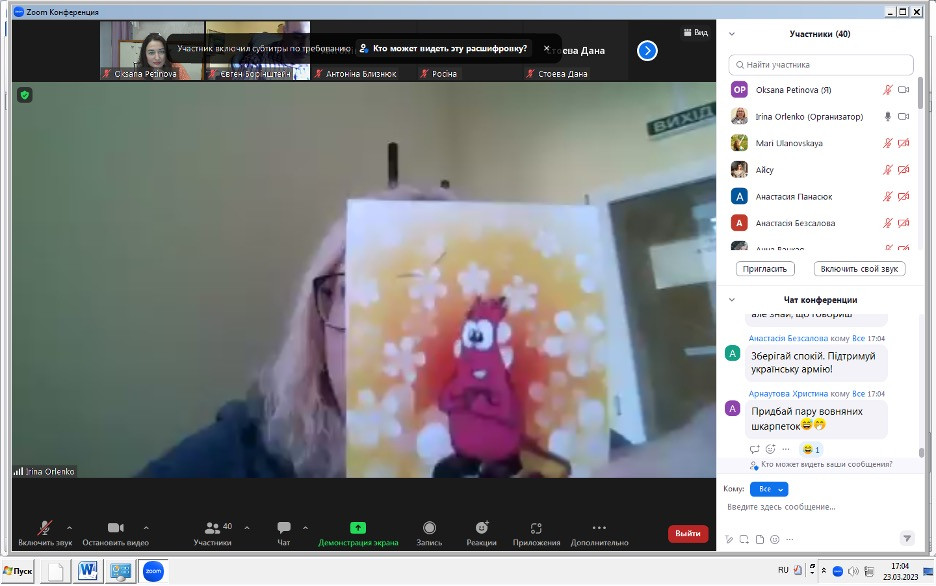Viewport: 936px width, 586px height.
Task: Select Стоєва Дана participant tile
Action: [575, 51]
